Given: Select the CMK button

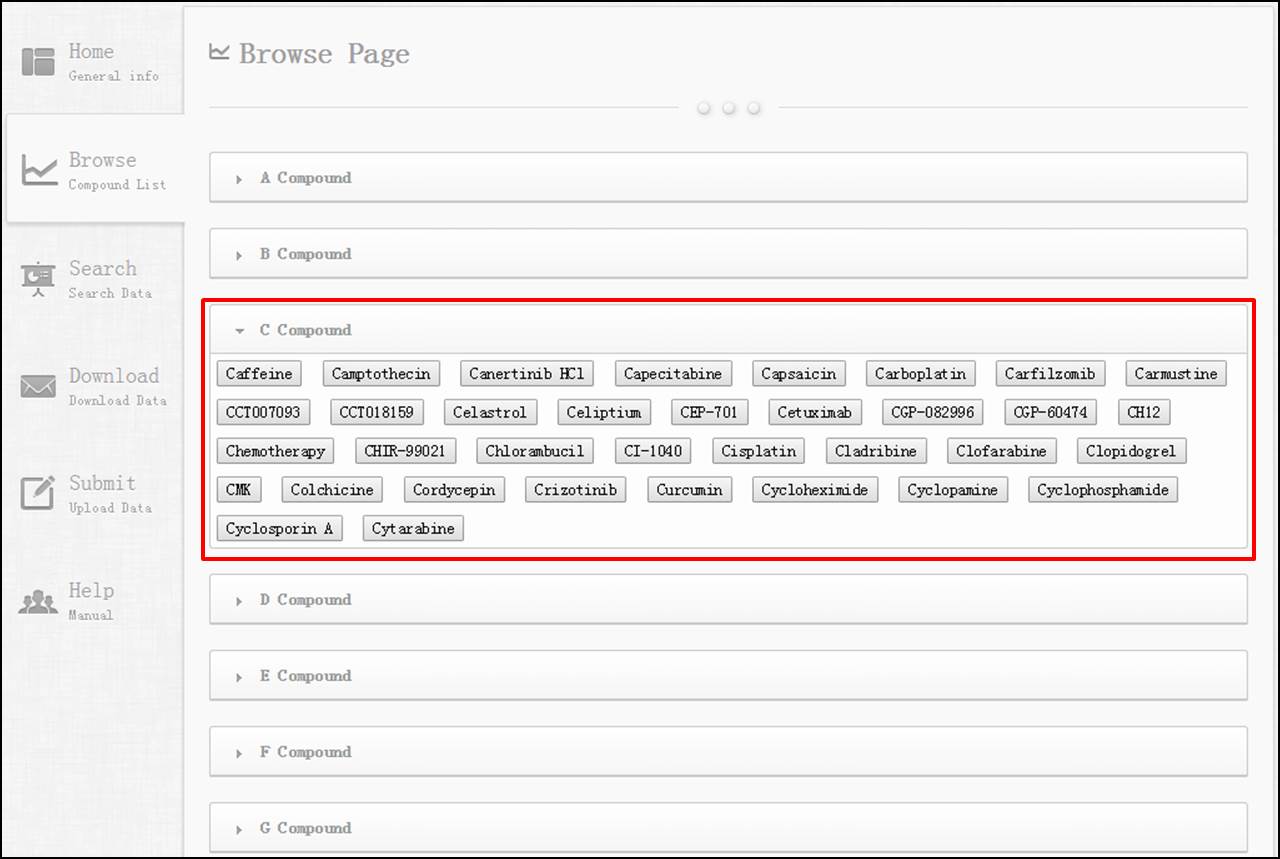Looking at the screenshot, I should [x=239, y=490].
